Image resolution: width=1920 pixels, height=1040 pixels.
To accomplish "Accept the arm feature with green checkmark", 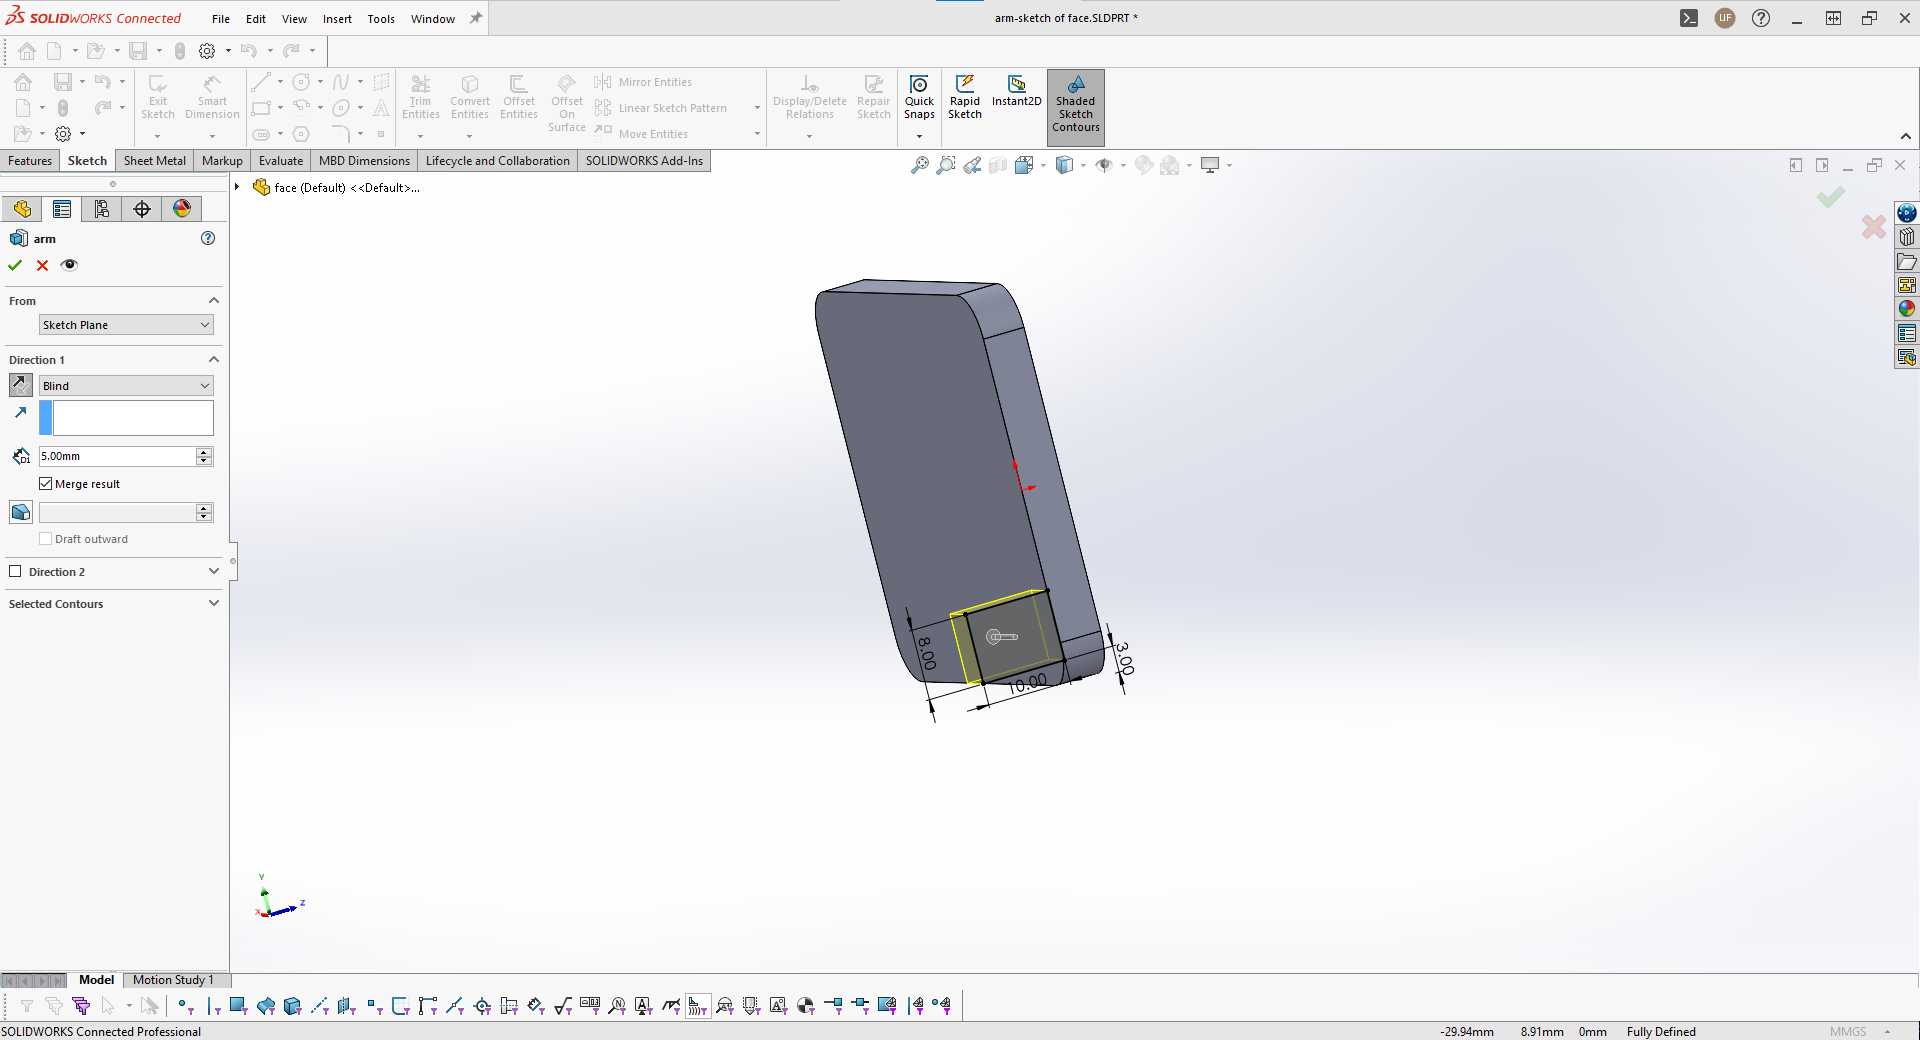I will 15,265.
